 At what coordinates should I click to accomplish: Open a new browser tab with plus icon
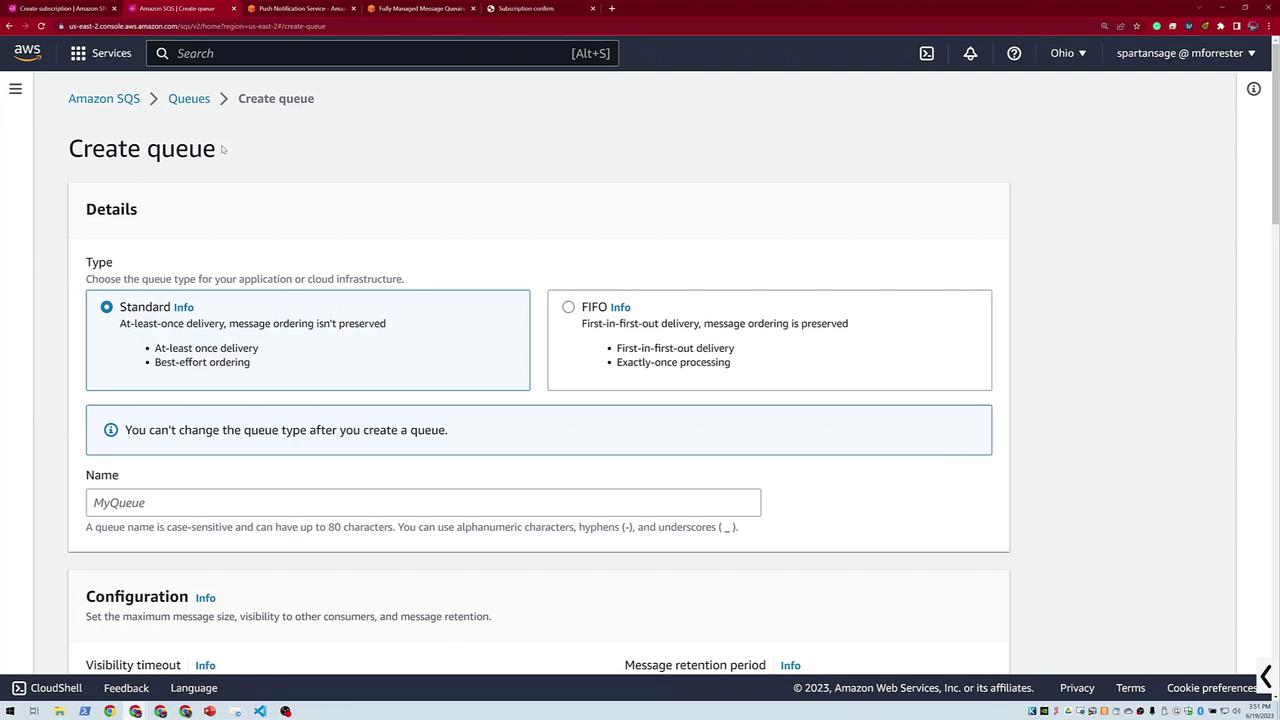tap(612, 8)
